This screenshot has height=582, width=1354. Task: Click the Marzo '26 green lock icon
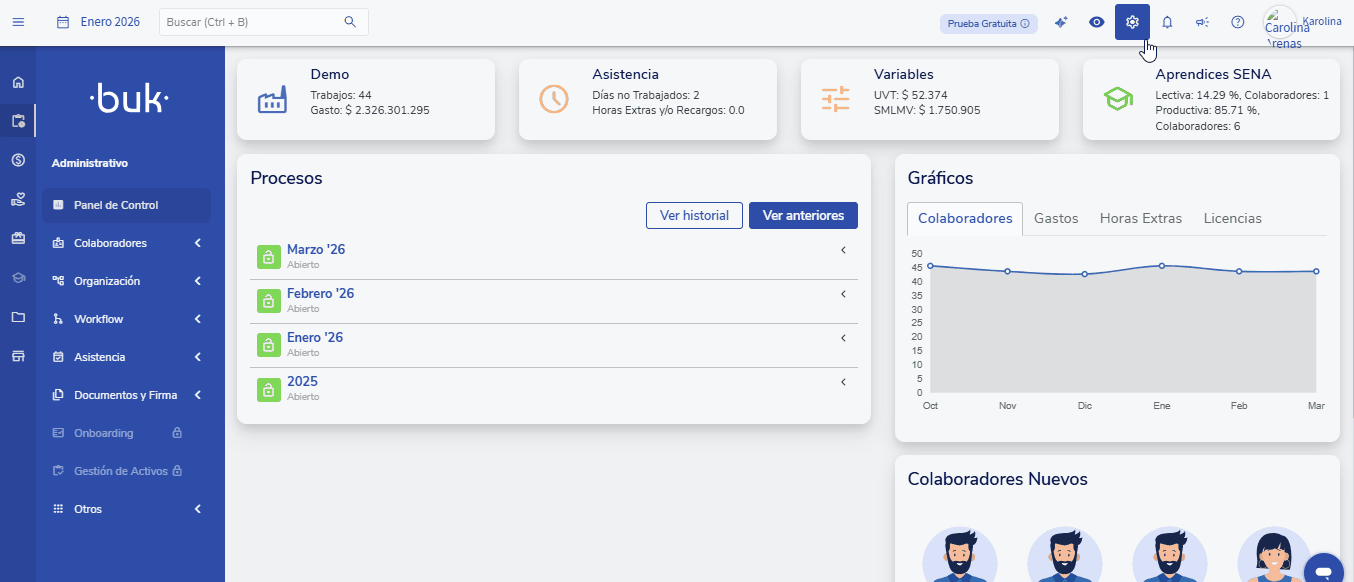pyautogui.click(x=267, y=256)
